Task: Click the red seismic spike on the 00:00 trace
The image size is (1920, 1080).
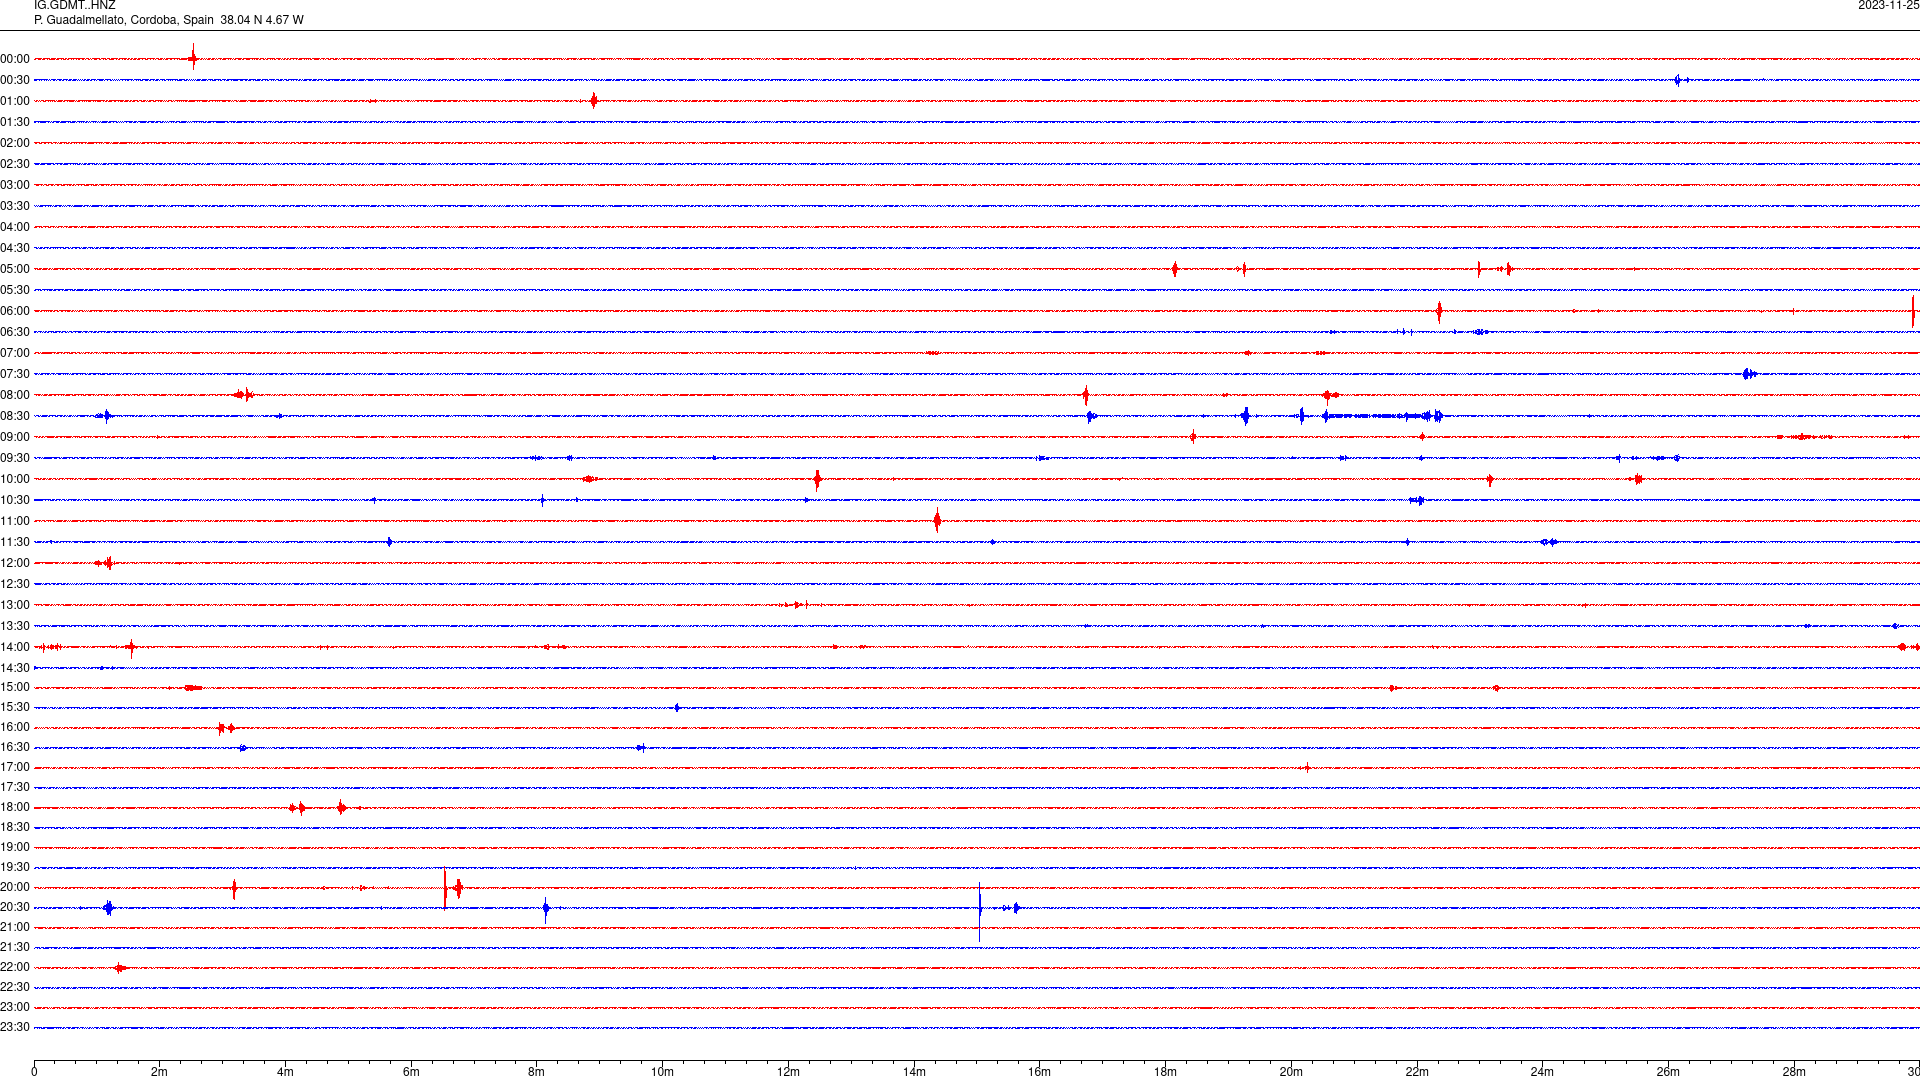Action: 193,57
